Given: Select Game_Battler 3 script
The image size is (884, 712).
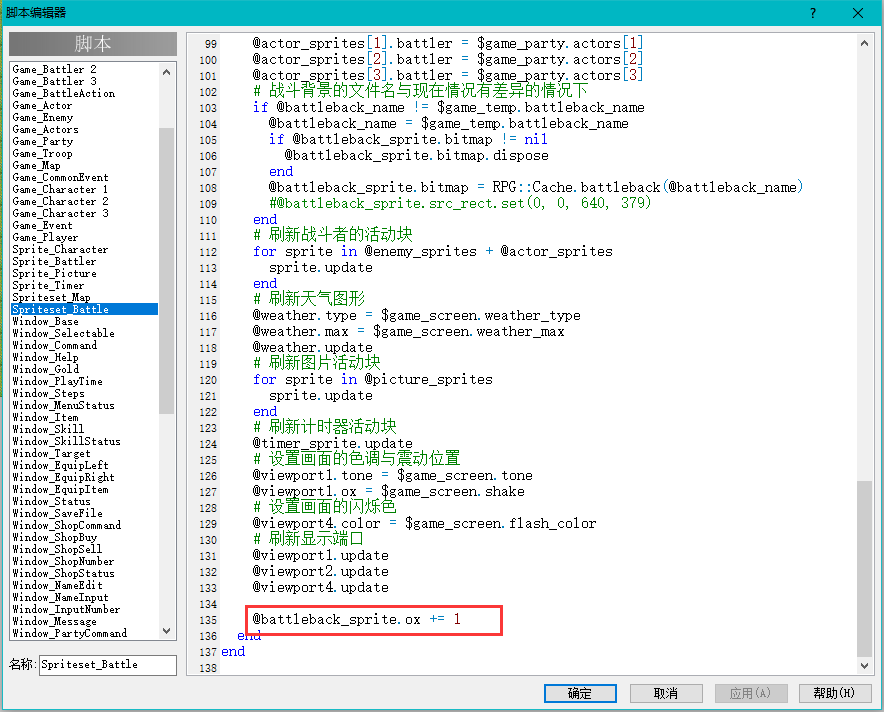Looking at the screenshot, I should tap(54, 81).
